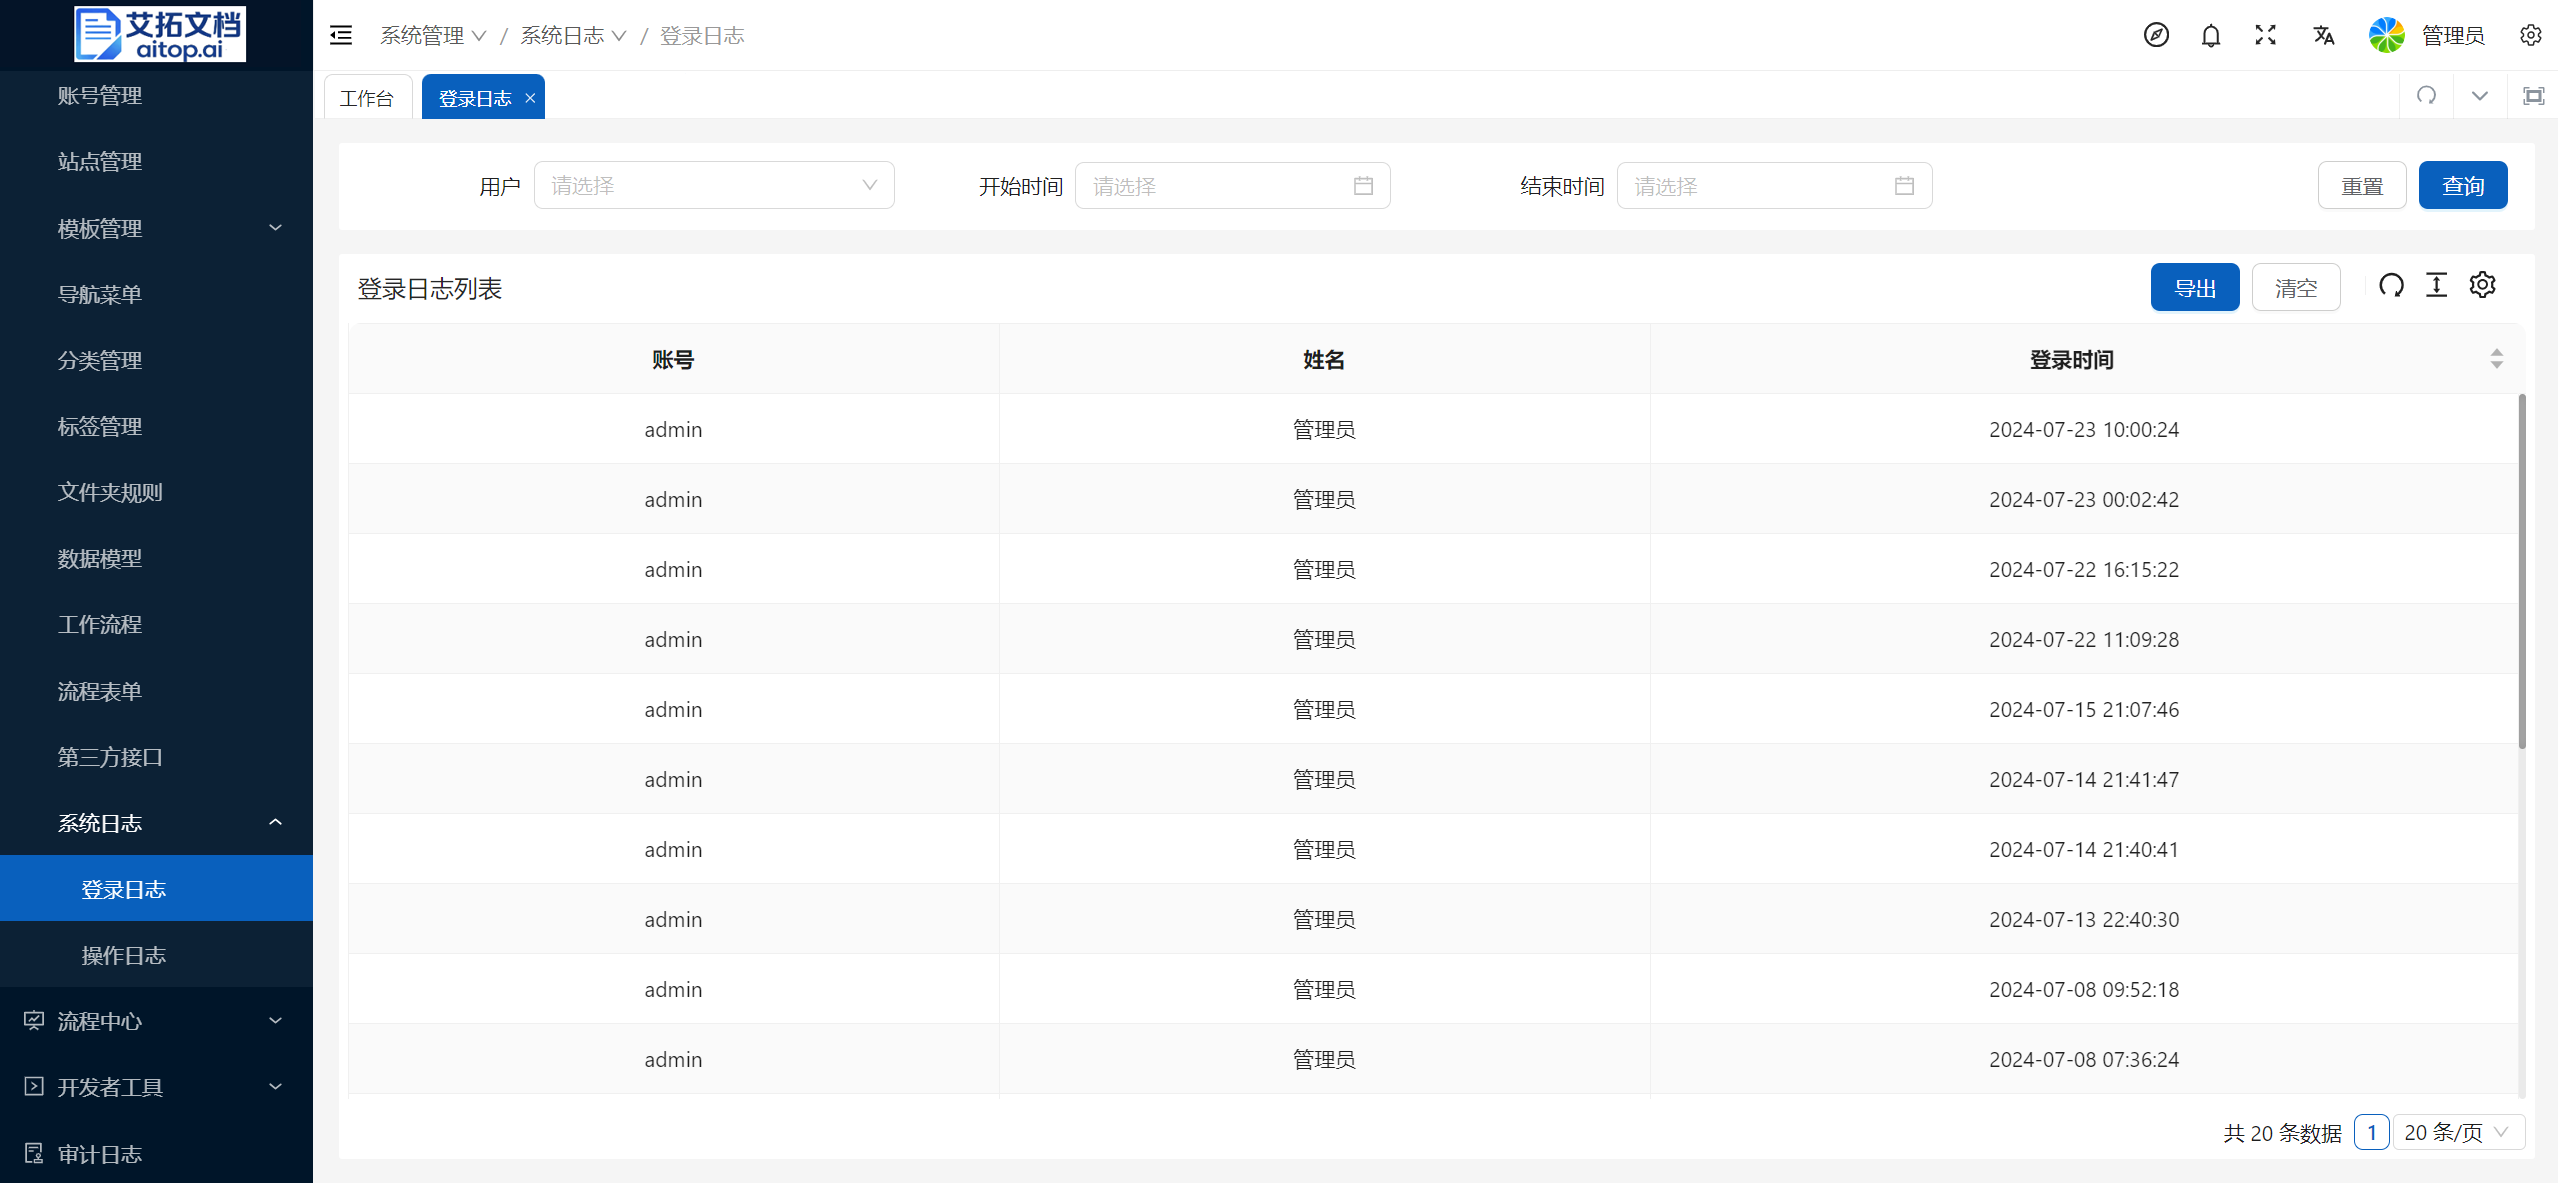The width and height of the screenshot is (2558, 1183).
Task: Click the 导出 button
Action: [x=2194, y=288]
